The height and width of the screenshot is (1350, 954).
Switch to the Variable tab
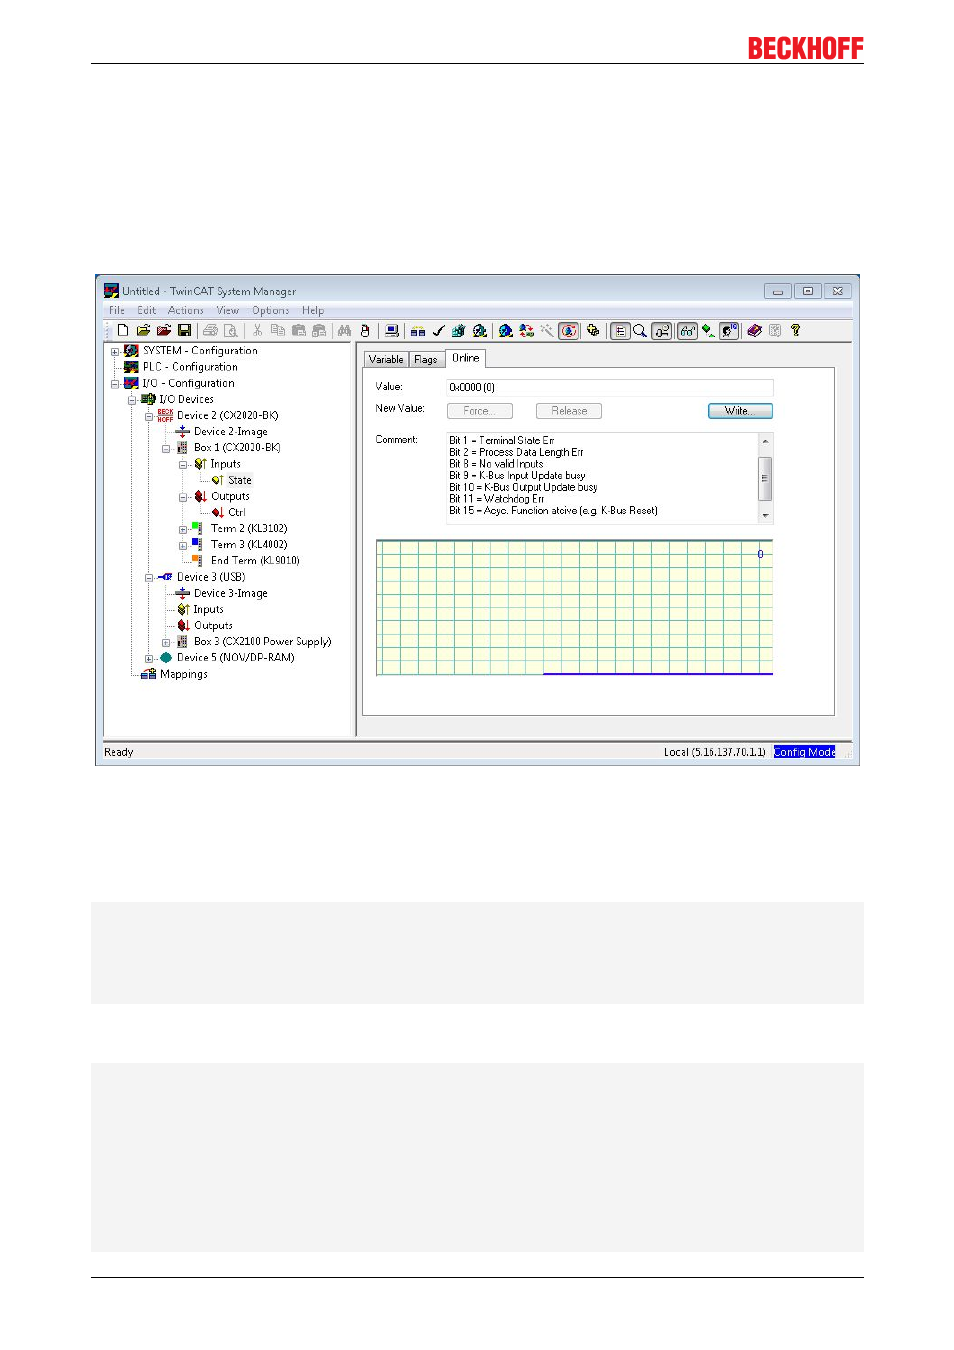click(x=386, y=359)
